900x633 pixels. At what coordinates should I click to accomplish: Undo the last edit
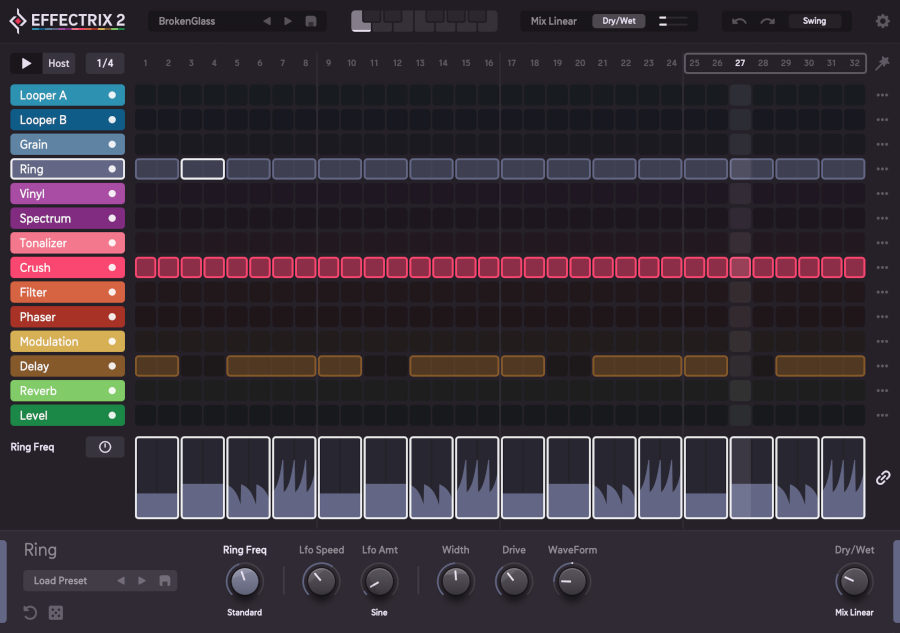point(740,20)
